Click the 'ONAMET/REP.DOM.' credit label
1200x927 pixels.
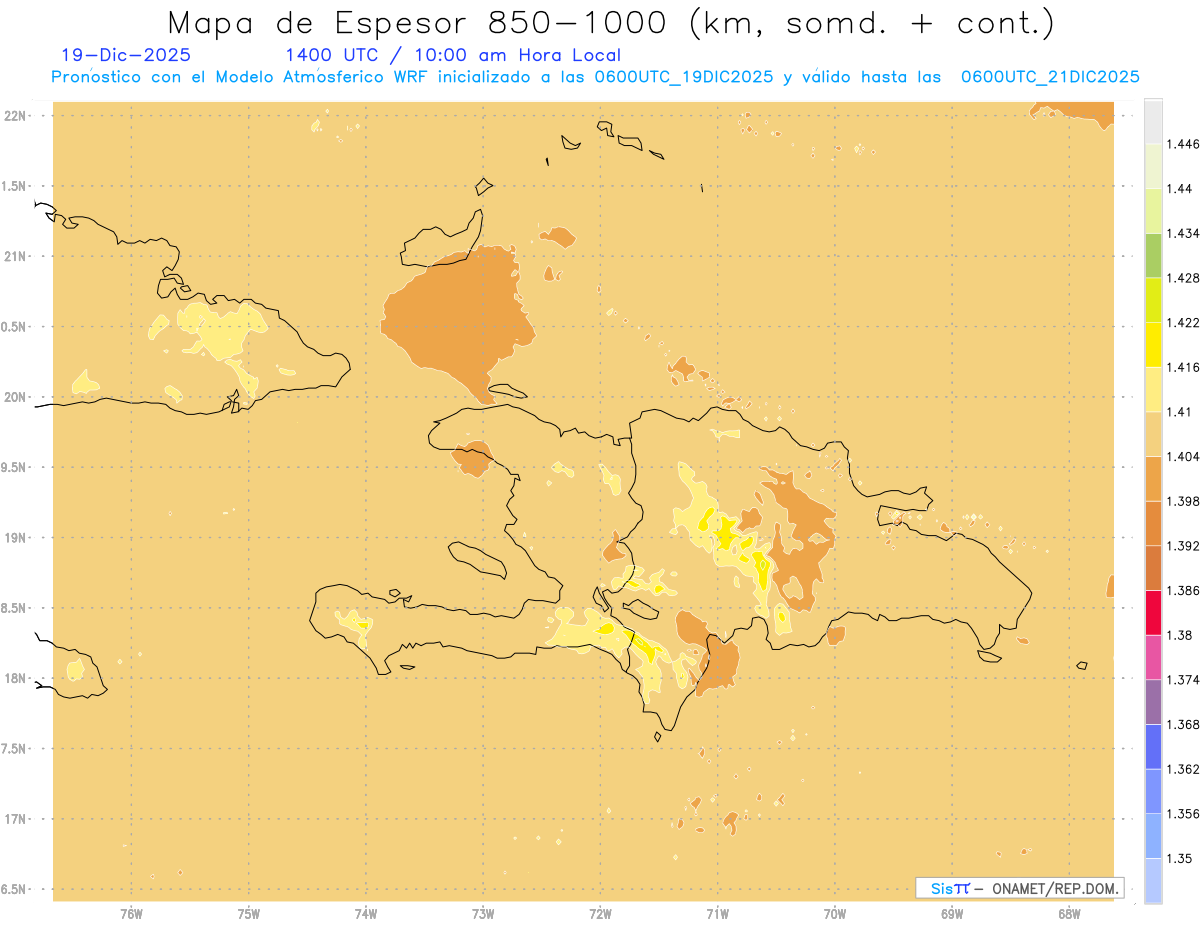(1054, 888)
